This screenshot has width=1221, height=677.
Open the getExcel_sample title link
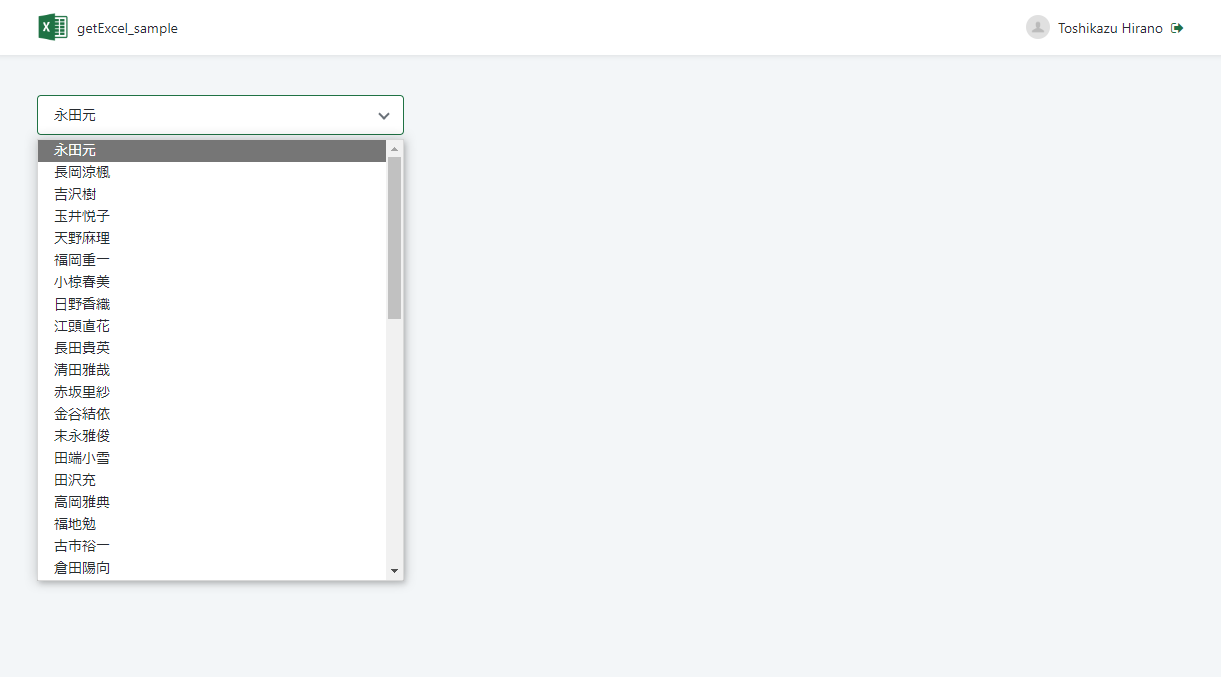pos(127,28)
